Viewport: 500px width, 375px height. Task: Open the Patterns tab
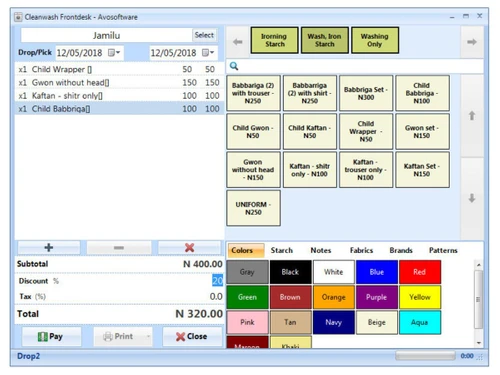(443, 250)
